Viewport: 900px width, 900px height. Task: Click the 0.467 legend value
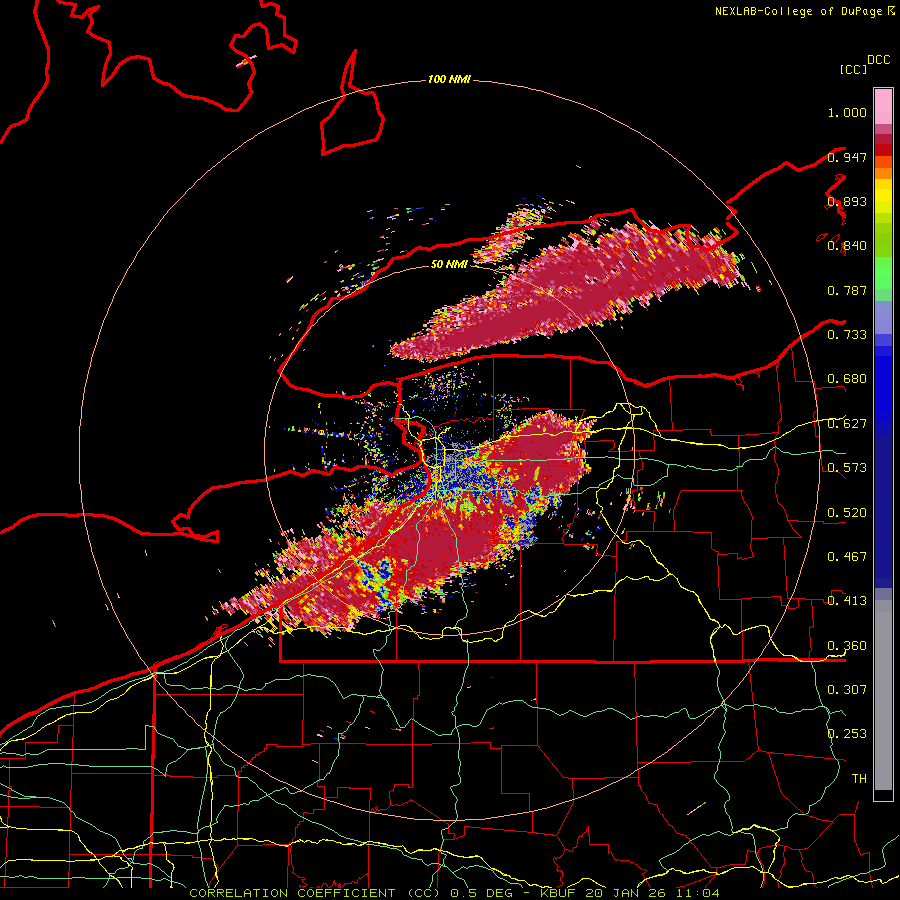[x=847, y=557]
